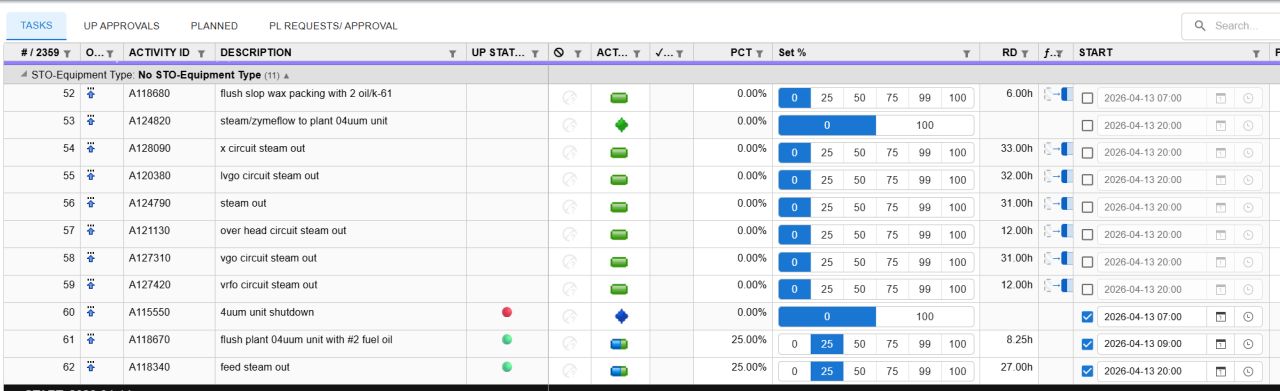Click blue milestone diamond for A115550

click(x=621, y=316)
